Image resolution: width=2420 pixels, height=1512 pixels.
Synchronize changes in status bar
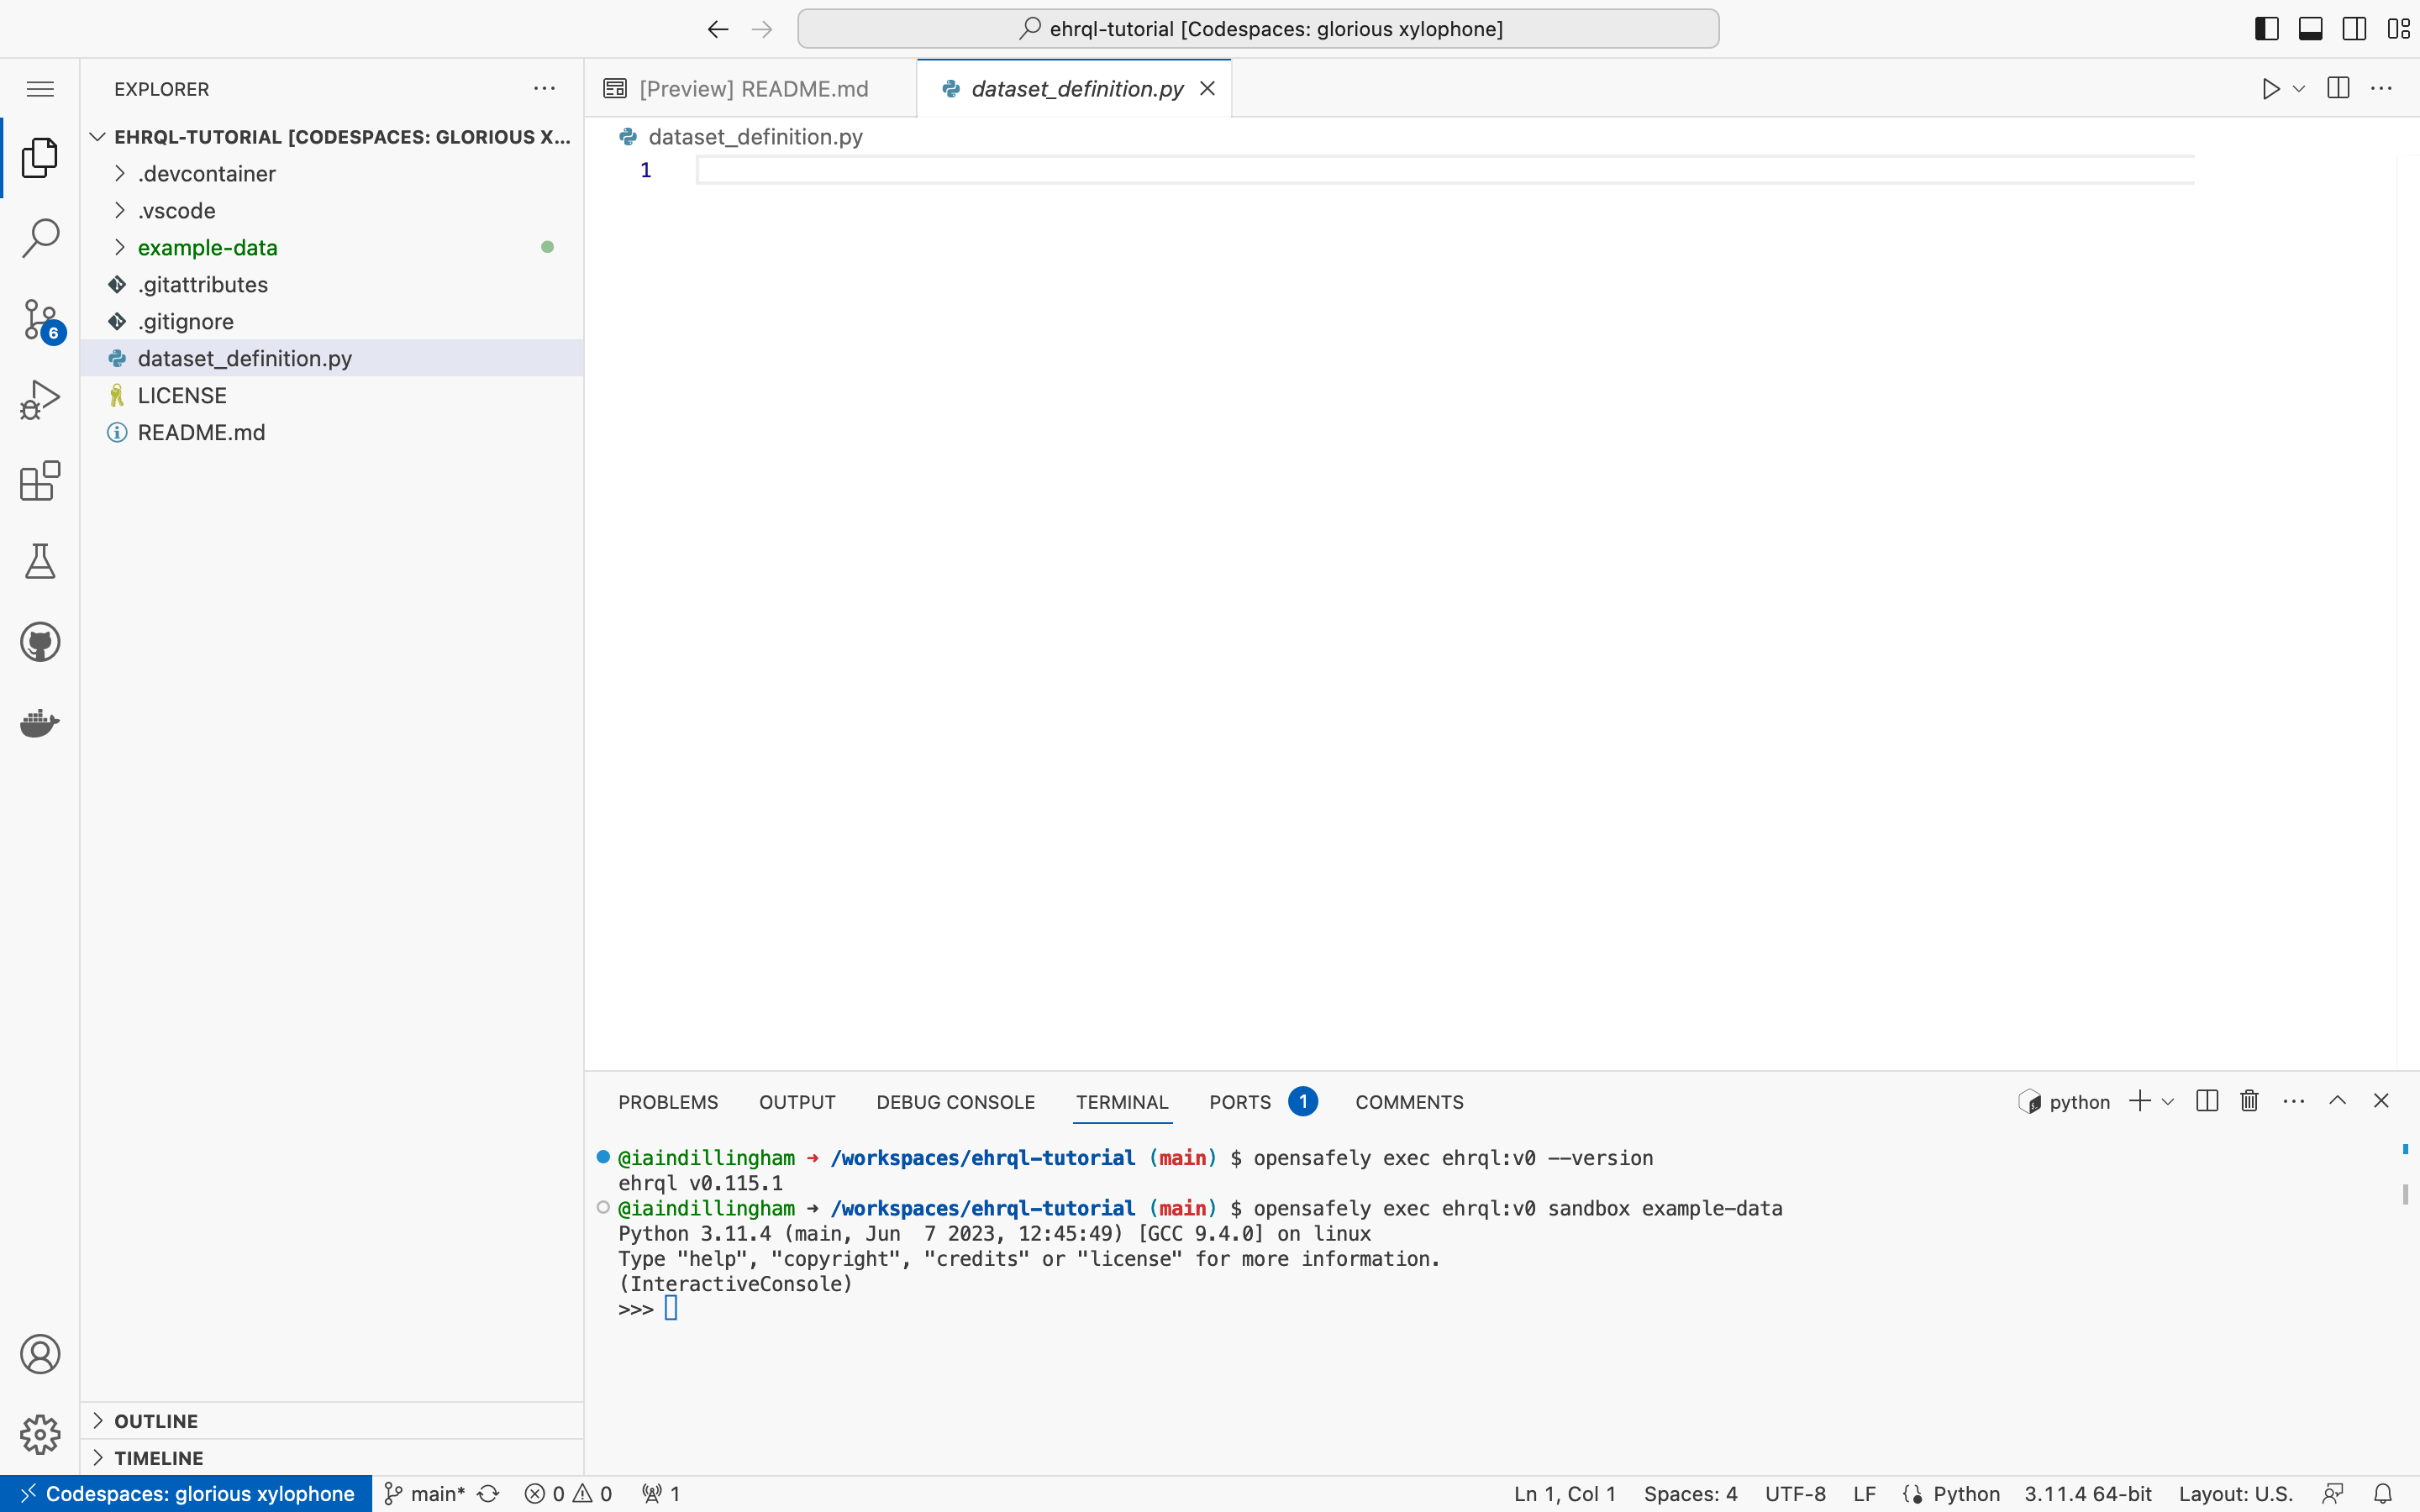pyautogui.click(x=488, y=1494)
